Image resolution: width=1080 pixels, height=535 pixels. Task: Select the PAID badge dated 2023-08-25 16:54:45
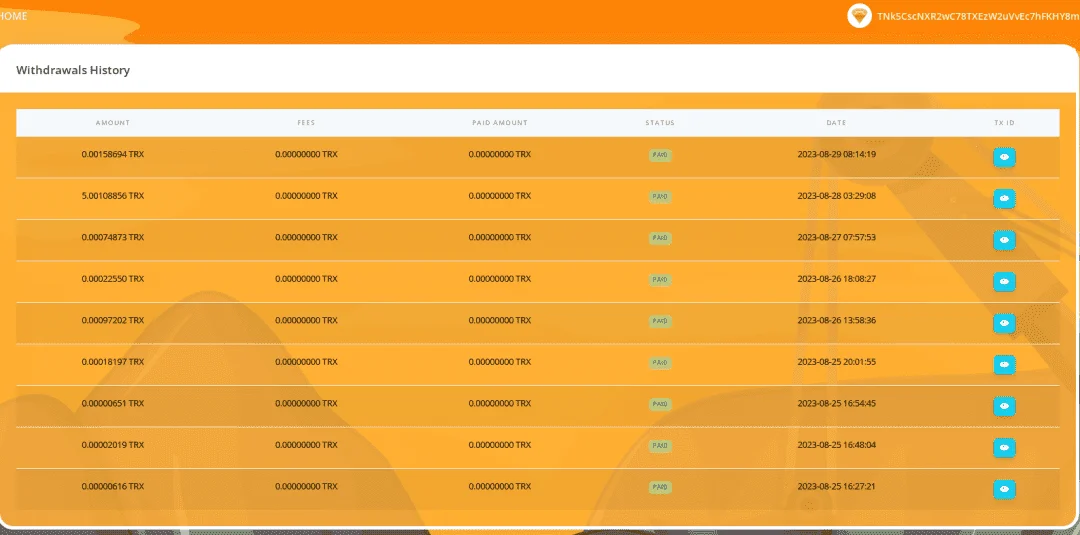660,404
